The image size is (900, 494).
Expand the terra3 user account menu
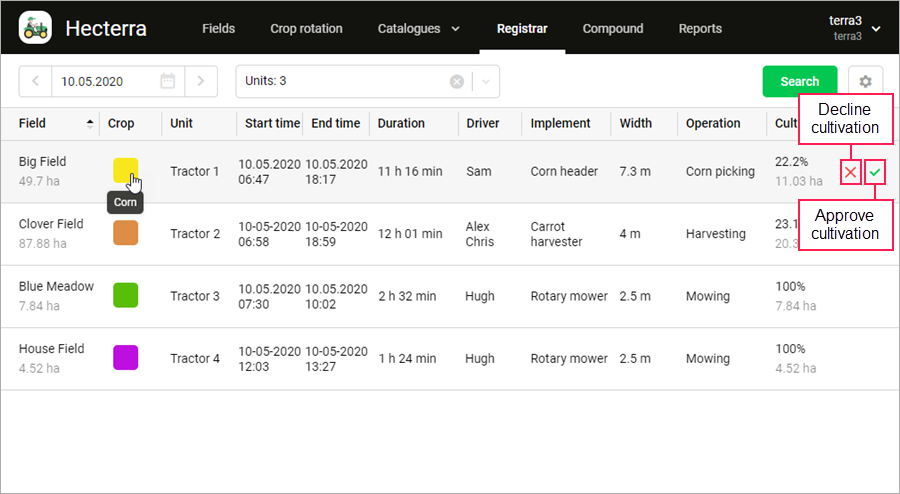click(x=876, y=28)
